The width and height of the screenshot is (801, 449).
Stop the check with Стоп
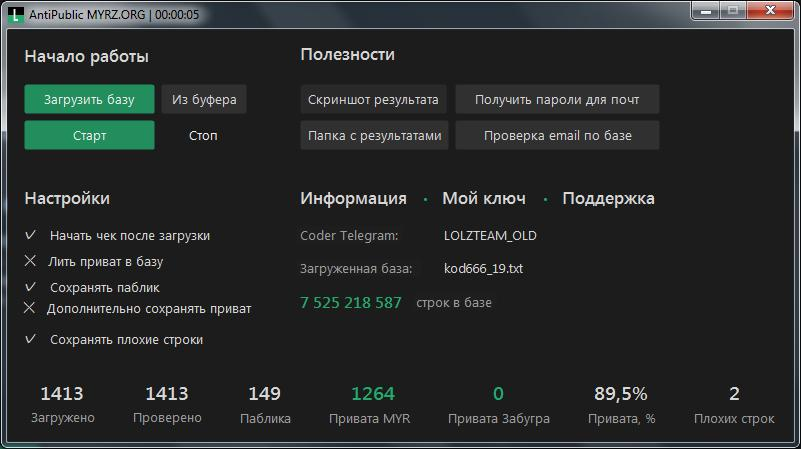pyautogui.click(x=203, y=135)
